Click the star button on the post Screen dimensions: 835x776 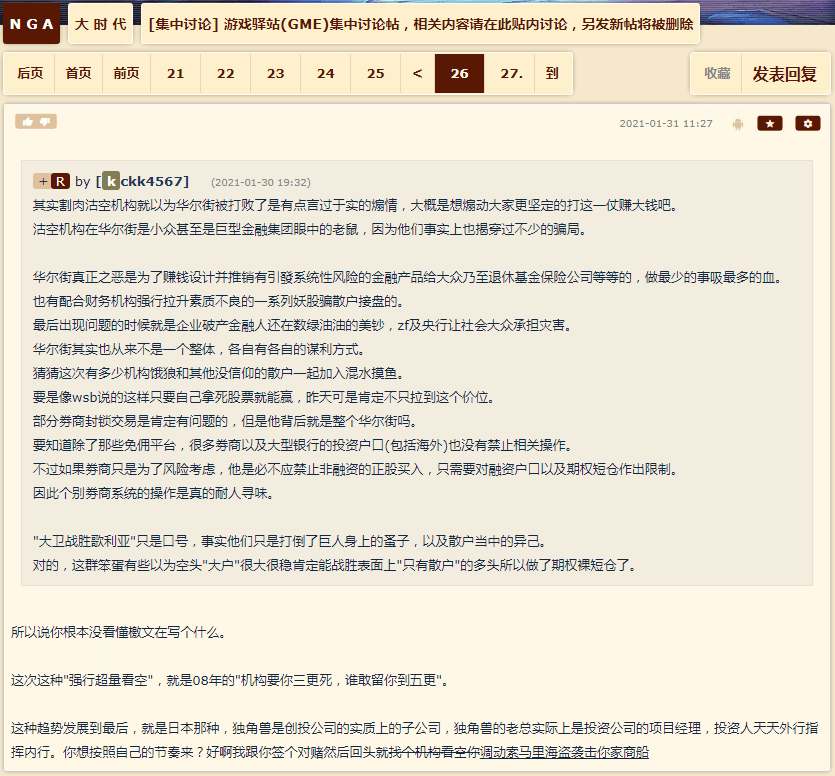point(769,124)
